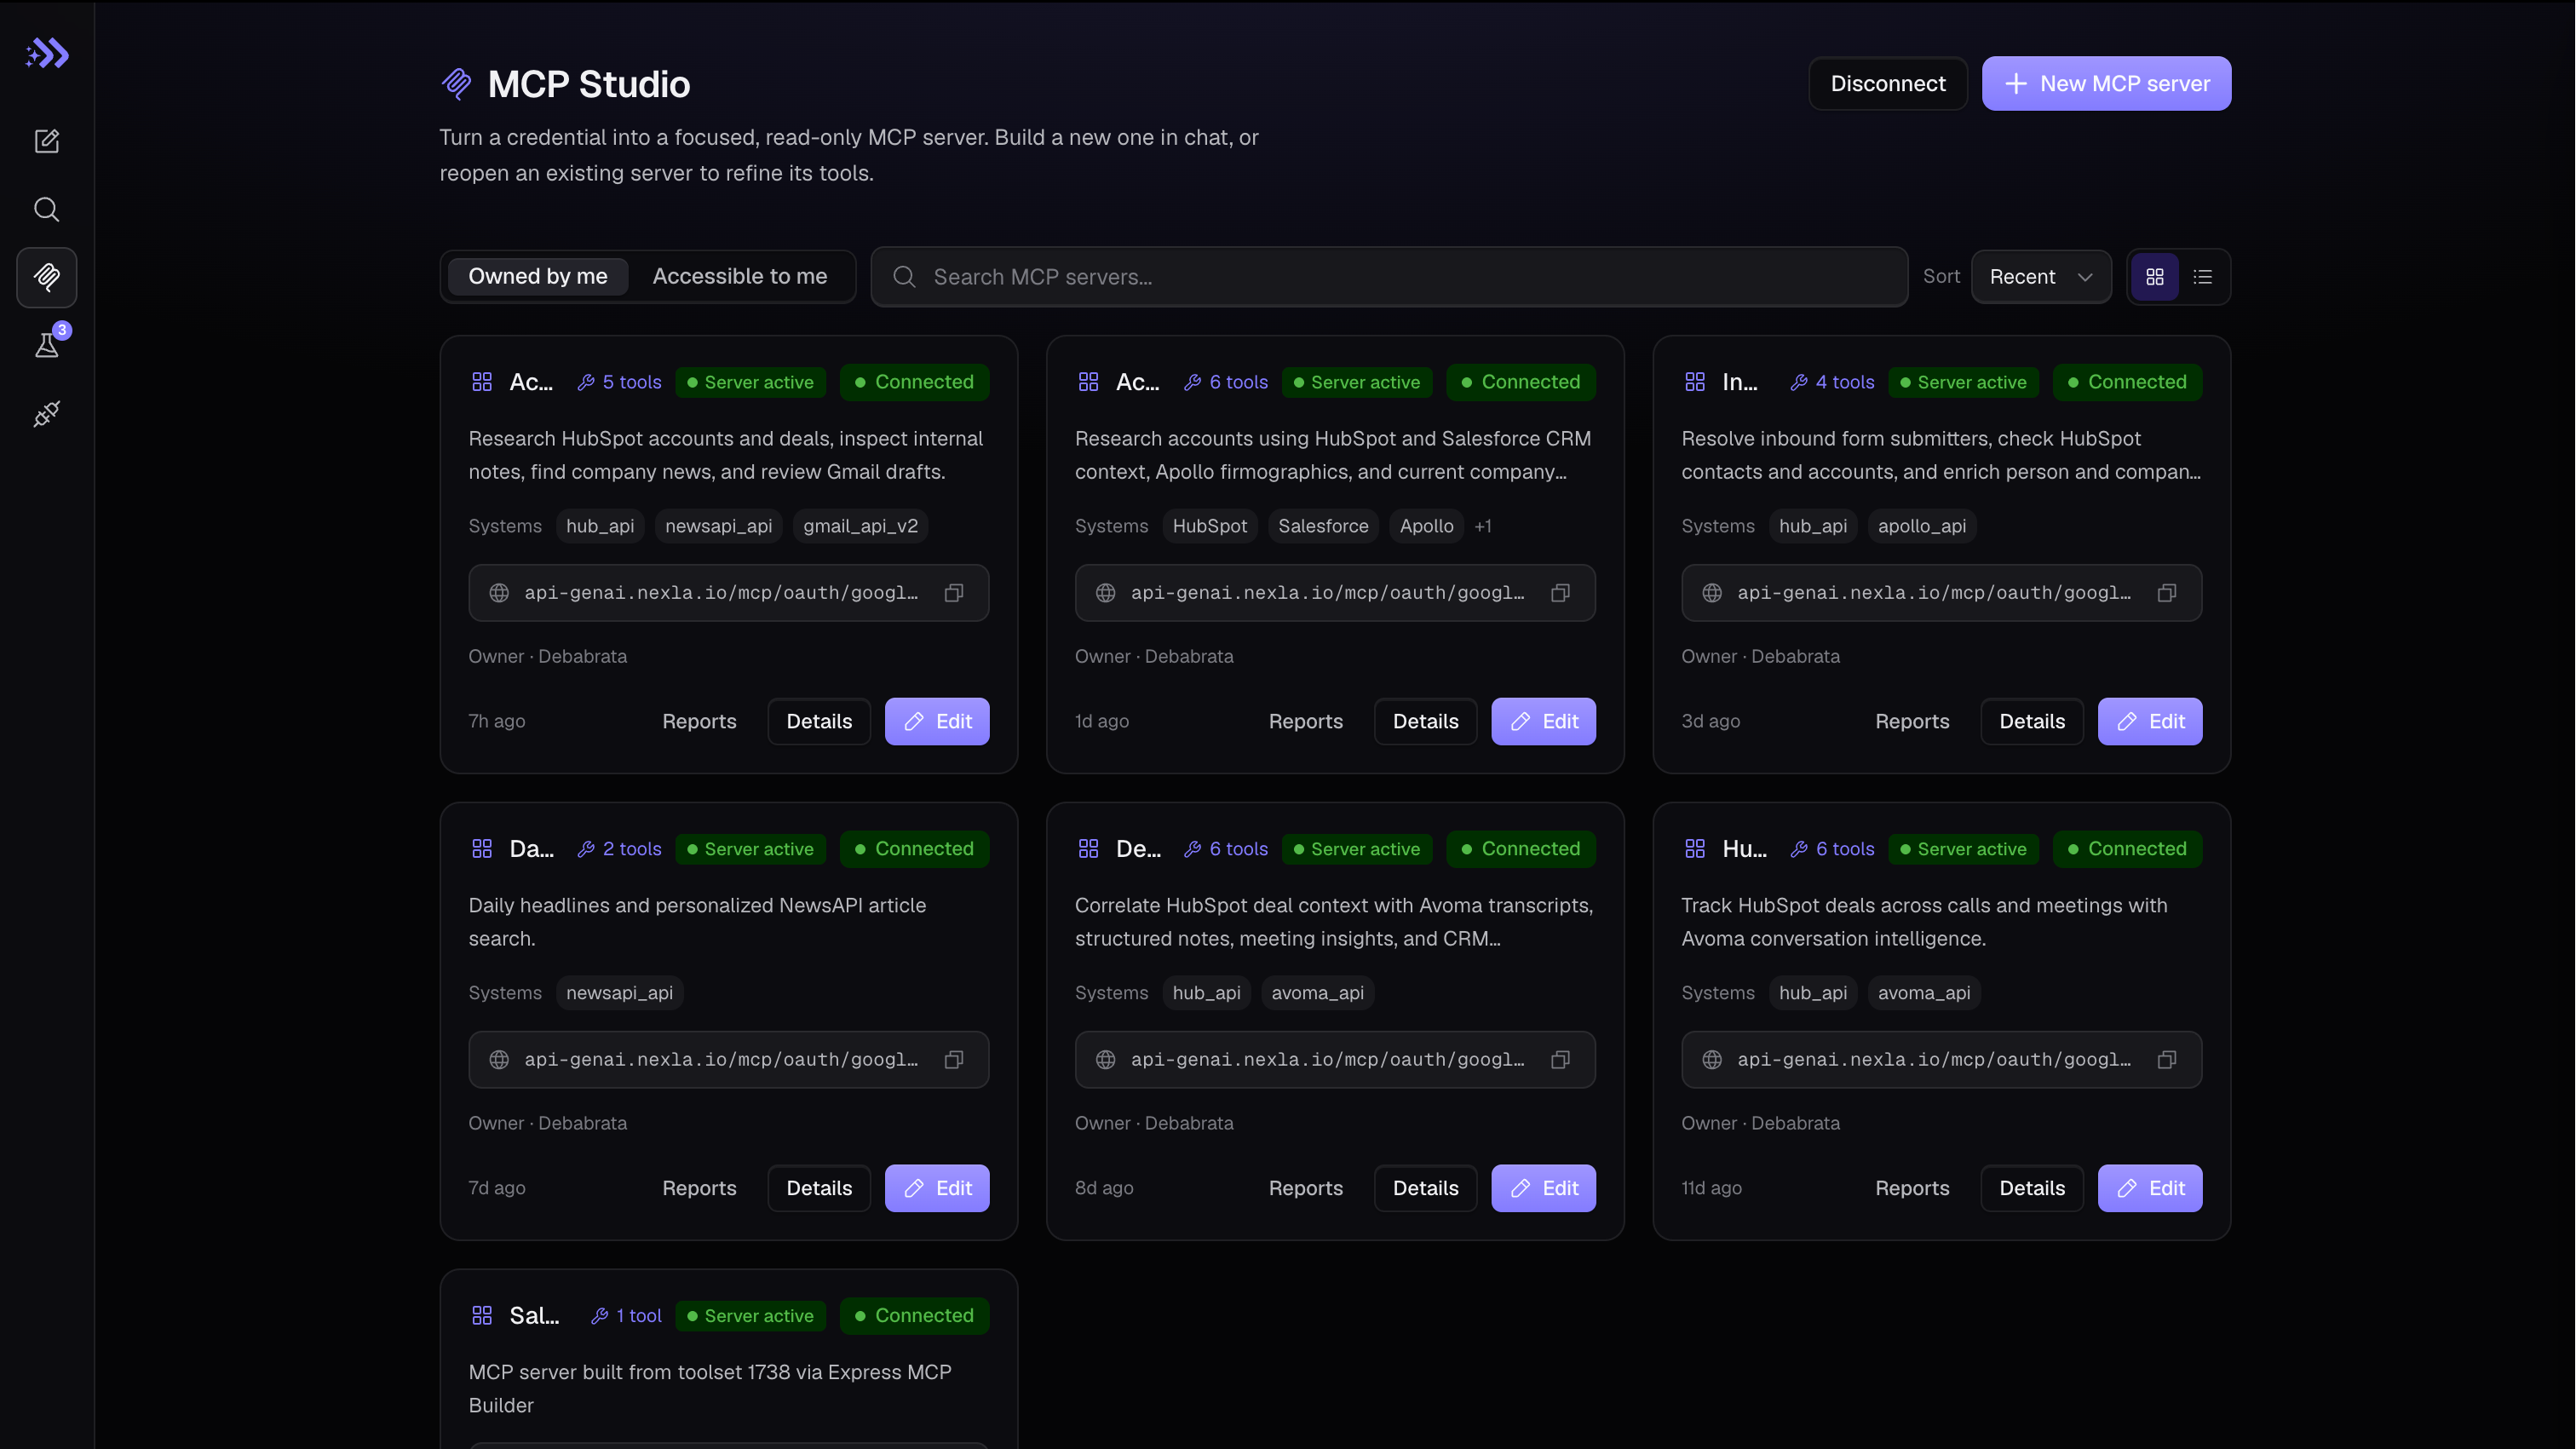Open Details for the 3d ago server
Viewport: 2576px width, 1449px height.
tap(2032, 722)
